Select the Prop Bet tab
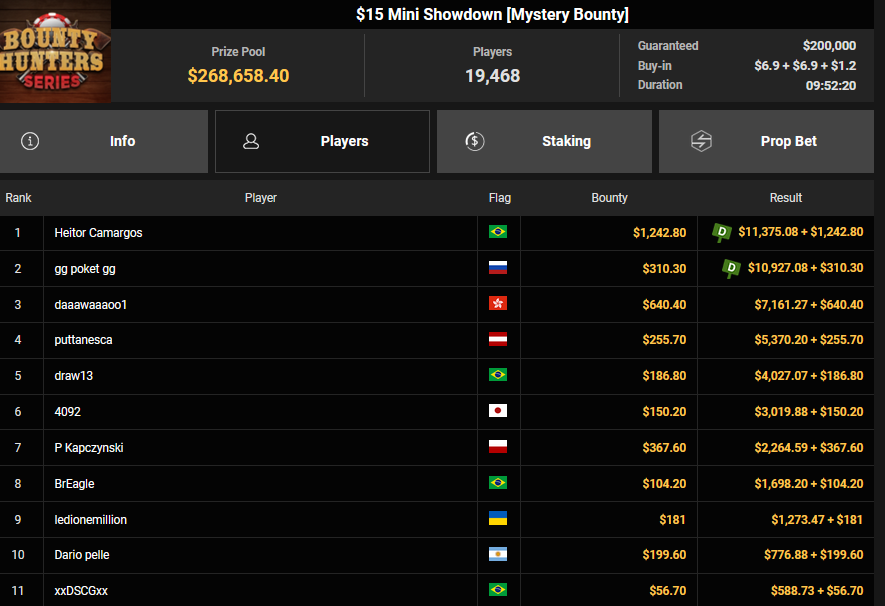The image size is (885, 606). pos(766,141)
